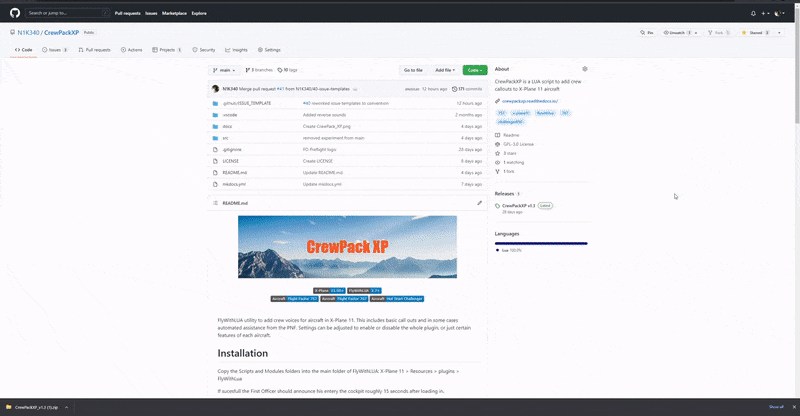
Task: Open Marketplace in top navigation
Action: (174, 13)
